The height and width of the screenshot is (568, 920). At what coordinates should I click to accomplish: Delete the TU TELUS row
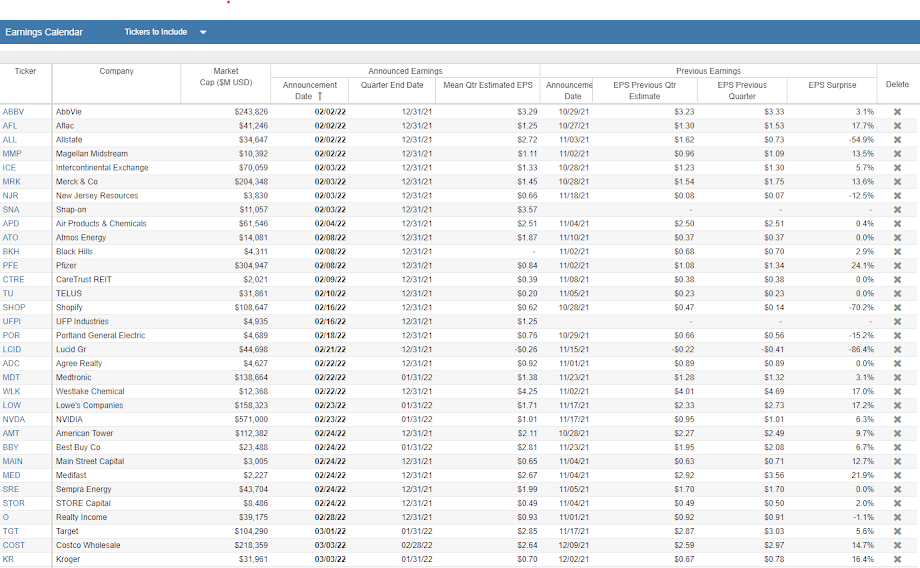tap(897, 293)
